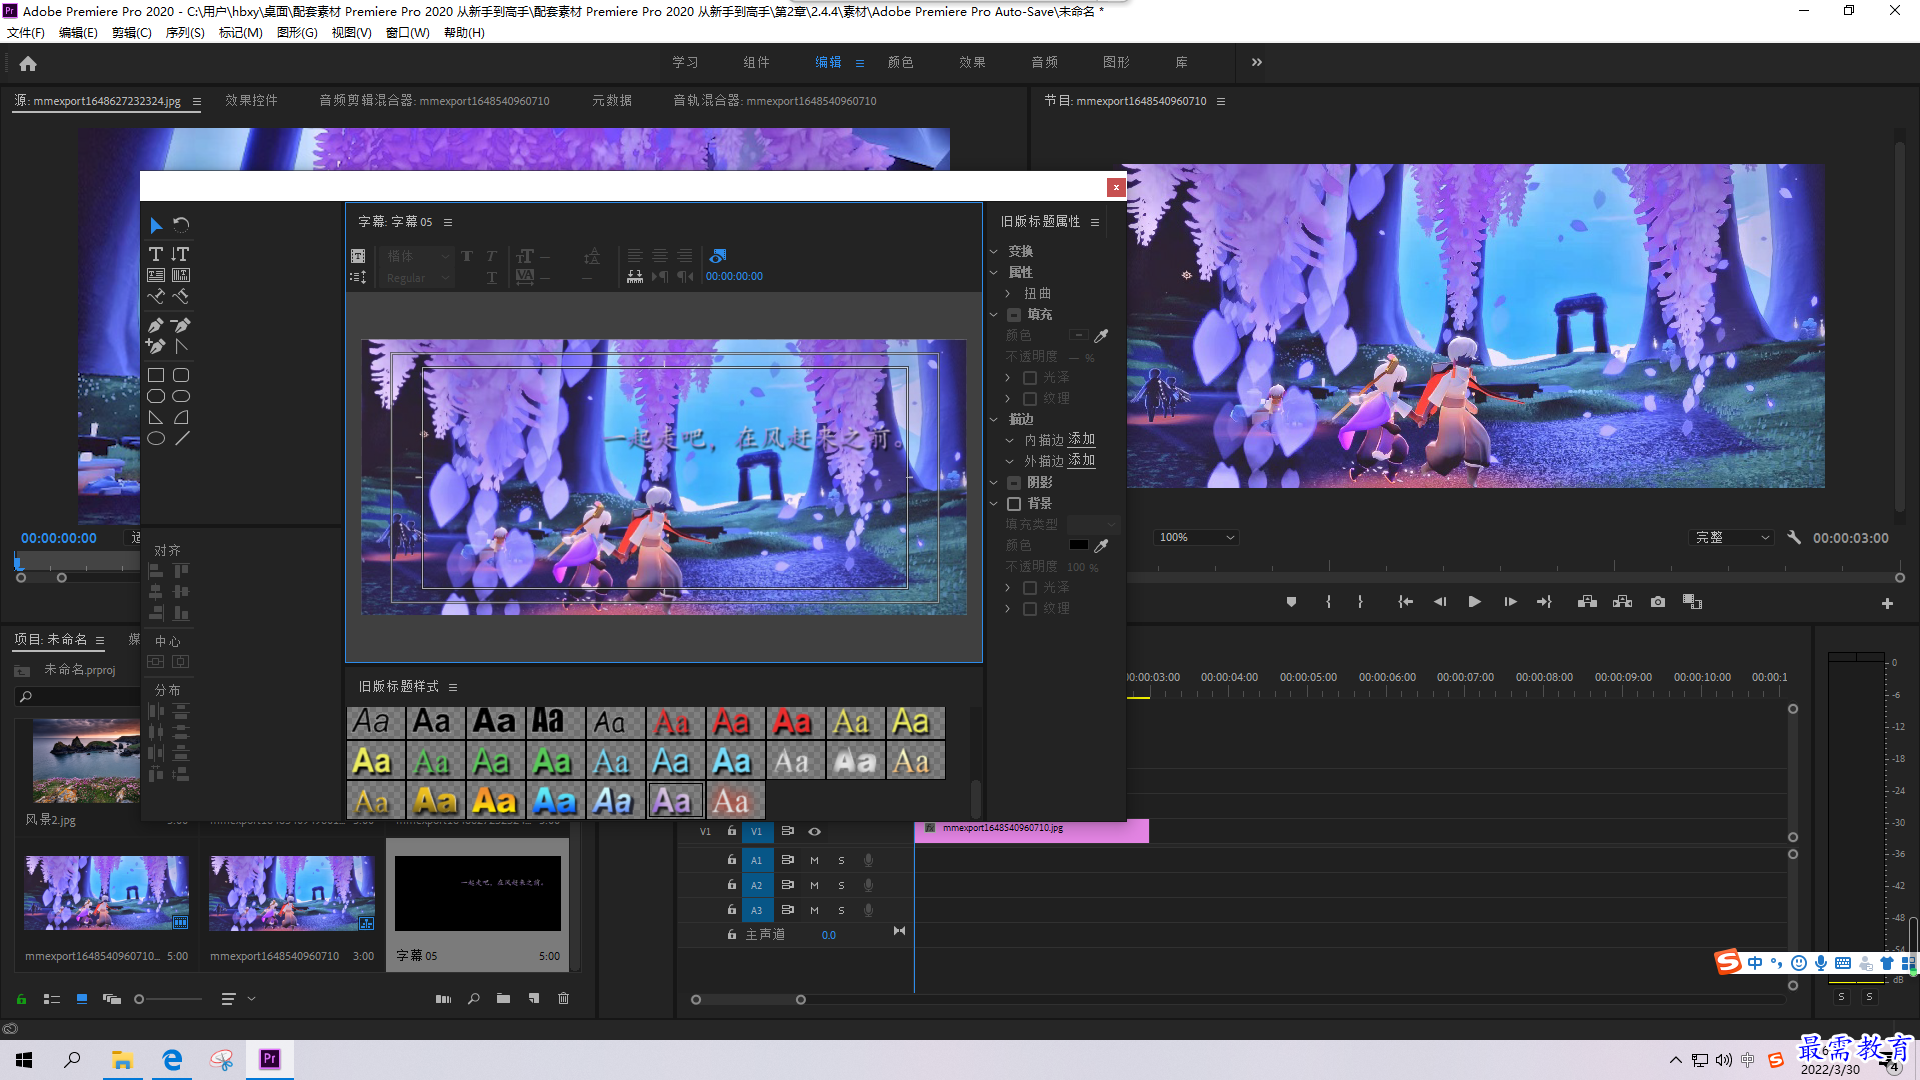Select the Convert Anchor Point tool

pyautogui.click(x=181, y=346)
